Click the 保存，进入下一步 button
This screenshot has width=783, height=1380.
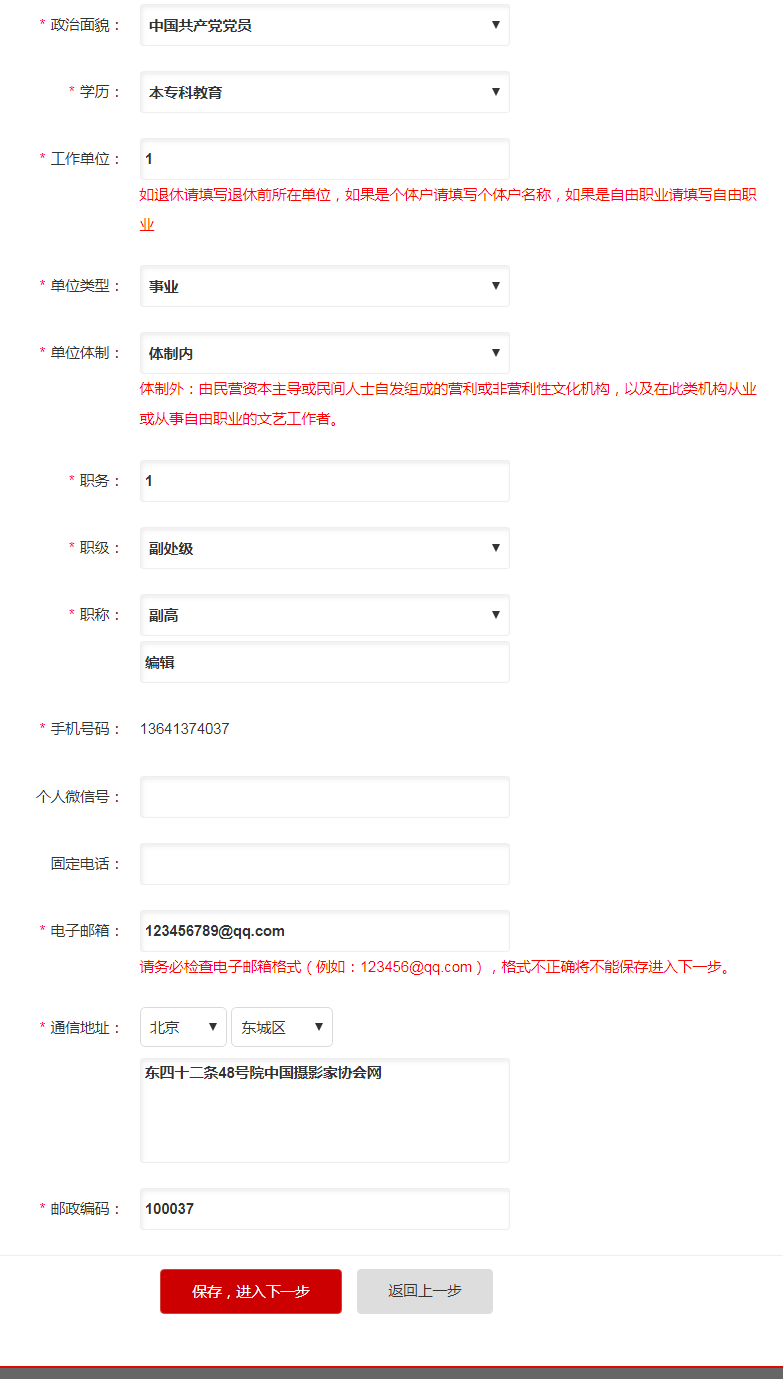pos(251,1291)
